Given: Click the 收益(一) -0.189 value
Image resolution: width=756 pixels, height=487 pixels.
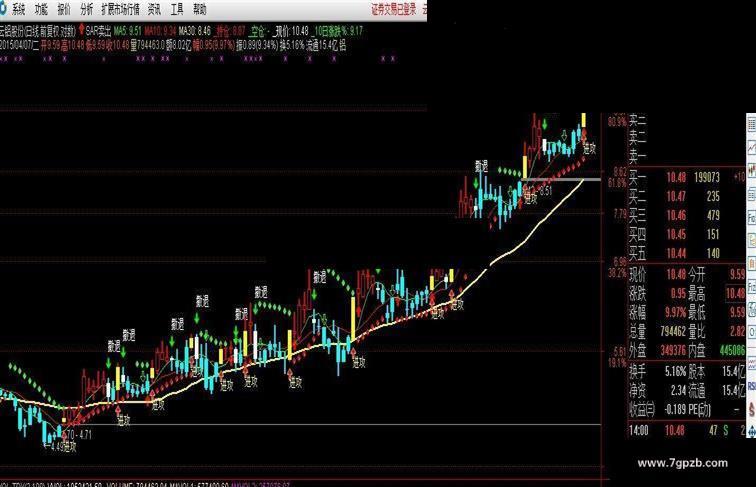Looking at the screenshot, I should pos(675,410).
